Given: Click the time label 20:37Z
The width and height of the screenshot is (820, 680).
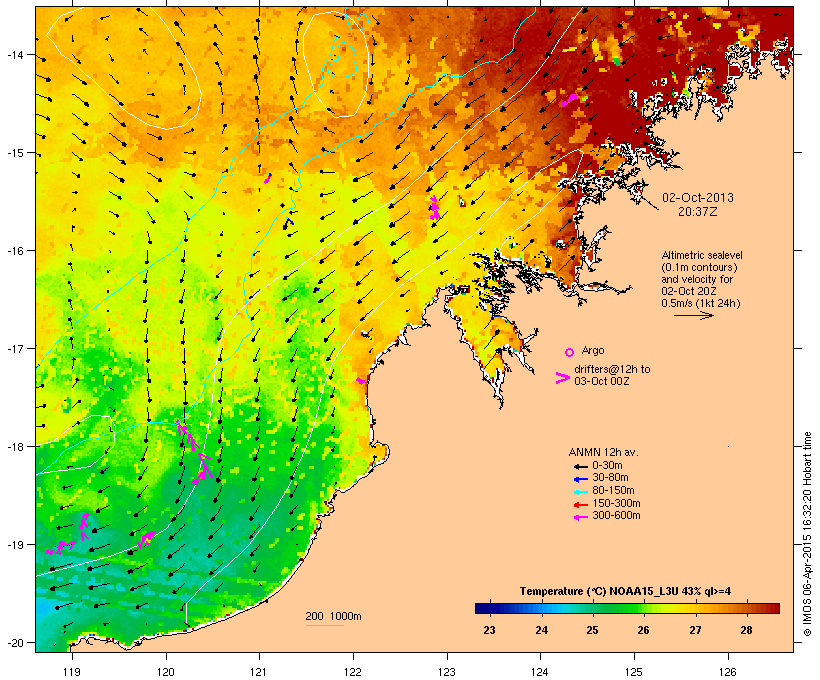Looking at the screenshot, I should coord(698,212).
